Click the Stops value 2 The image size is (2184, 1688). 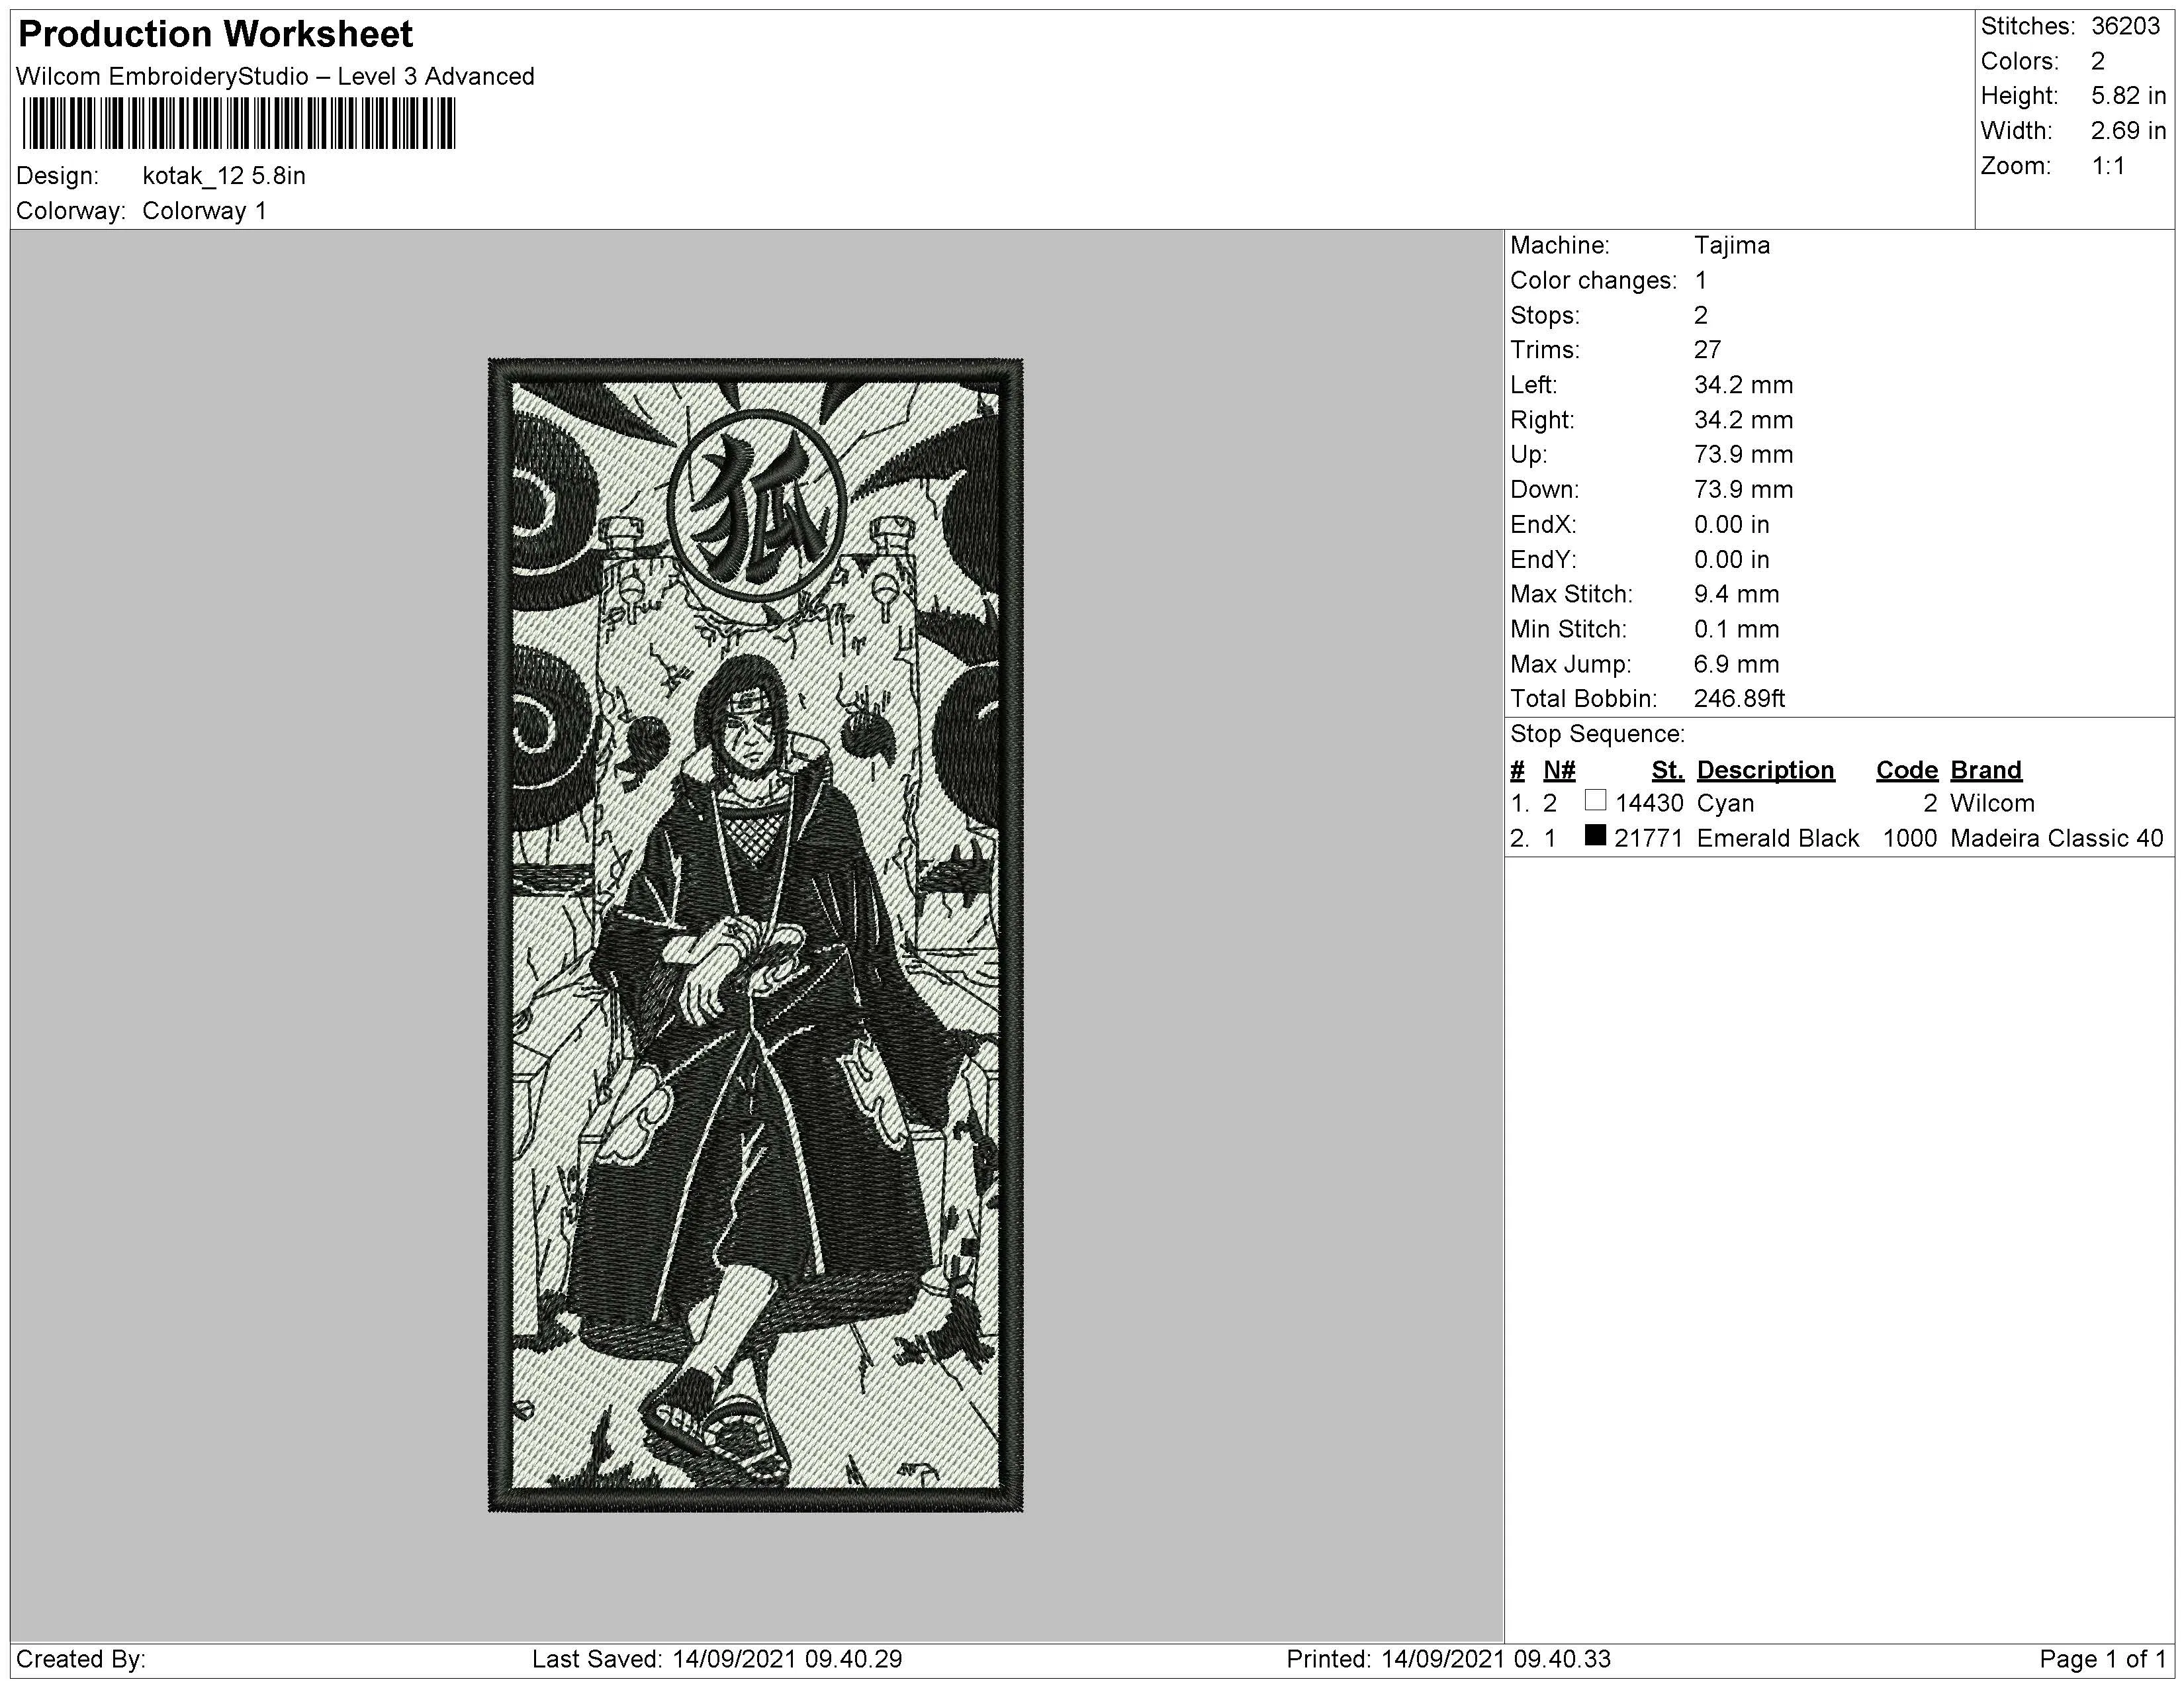1701,316
